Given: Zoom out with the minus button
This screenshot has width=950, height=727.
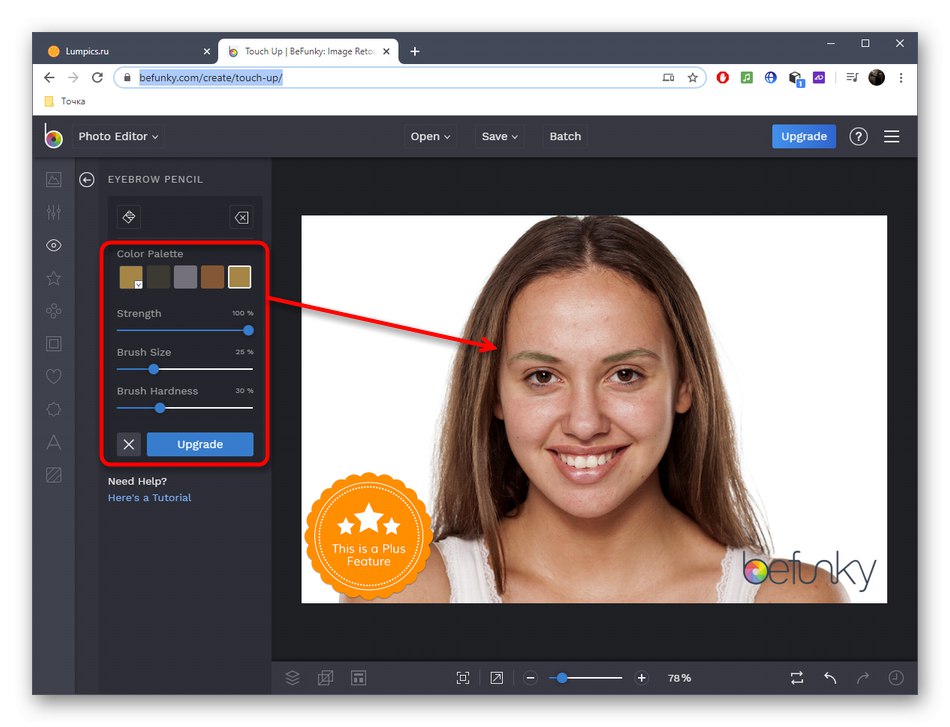Looking at the screenshot, I should (x=530, y=678).
